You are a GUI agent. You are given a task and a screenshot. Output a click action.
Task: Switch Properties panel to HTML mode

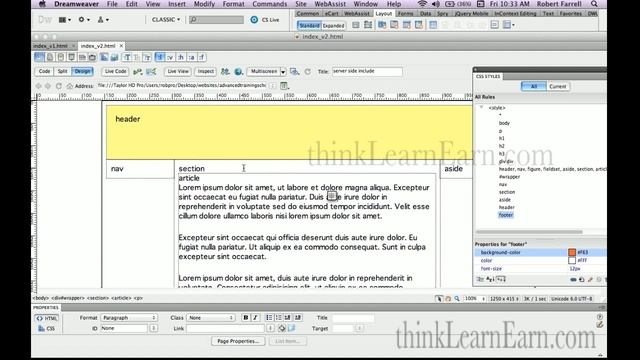[x=47, y=318]
